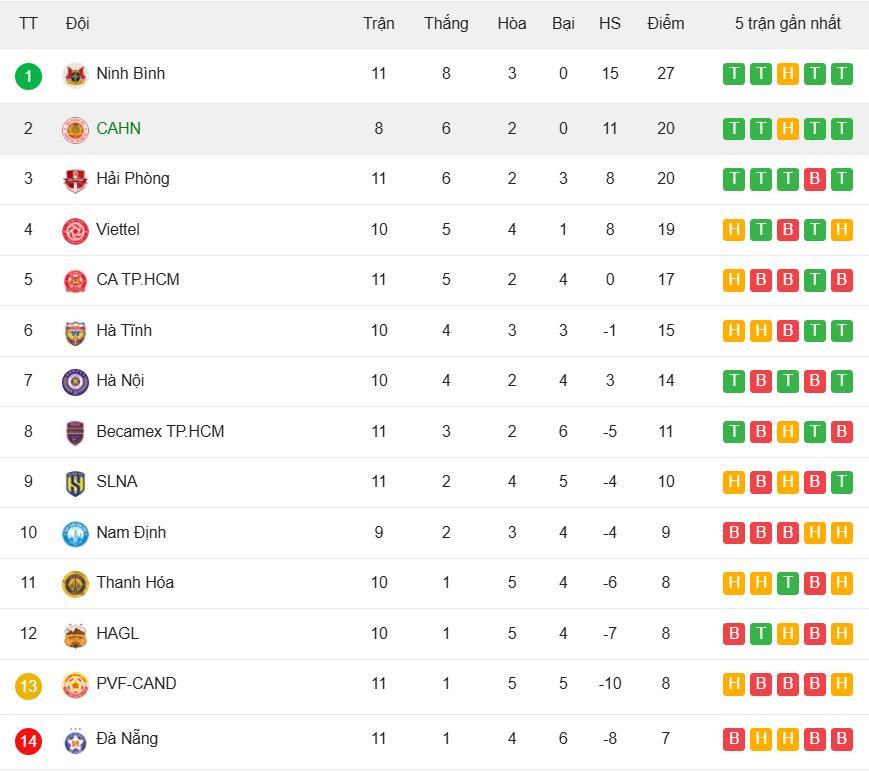Select the Hà Tĩnh team name
869x771 pixels.
124,330
